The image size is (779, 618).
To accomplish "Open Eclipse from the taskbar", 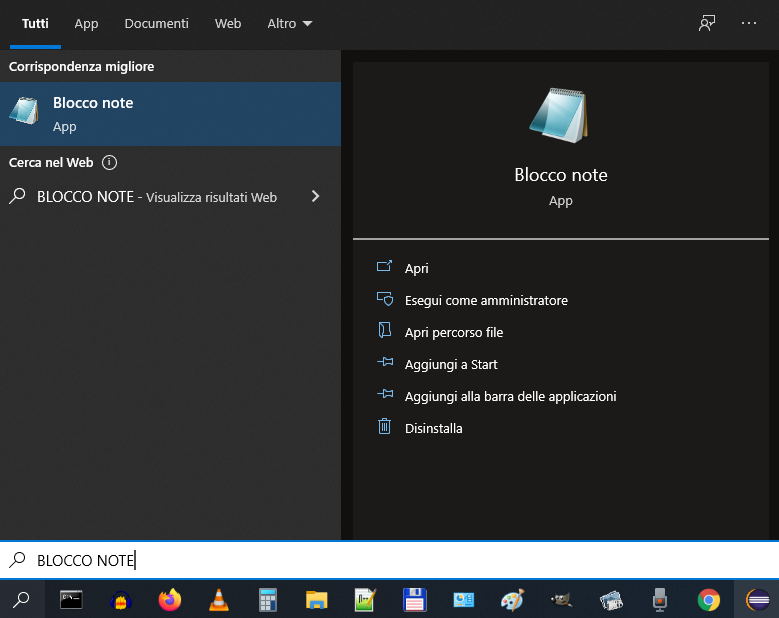I will click(758, 600).
